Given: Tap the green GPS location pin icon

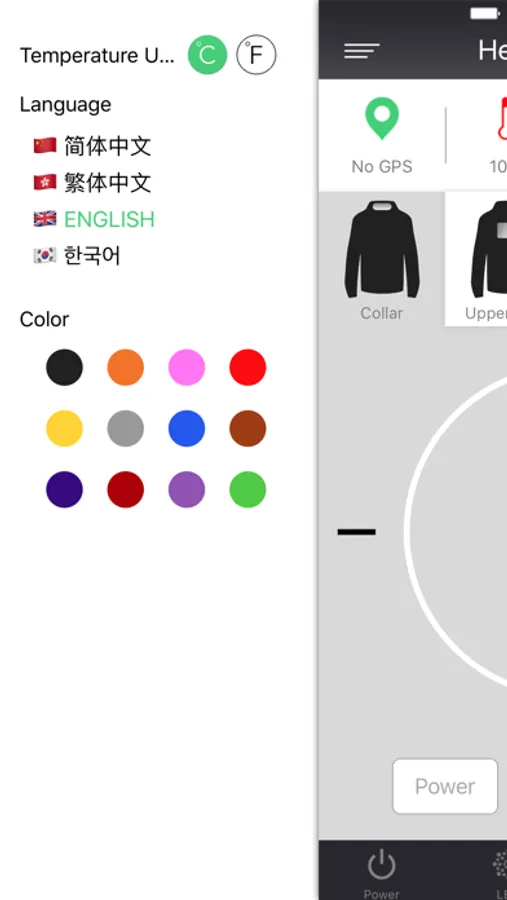Looking at the screenshot, I should coord(382,118).
